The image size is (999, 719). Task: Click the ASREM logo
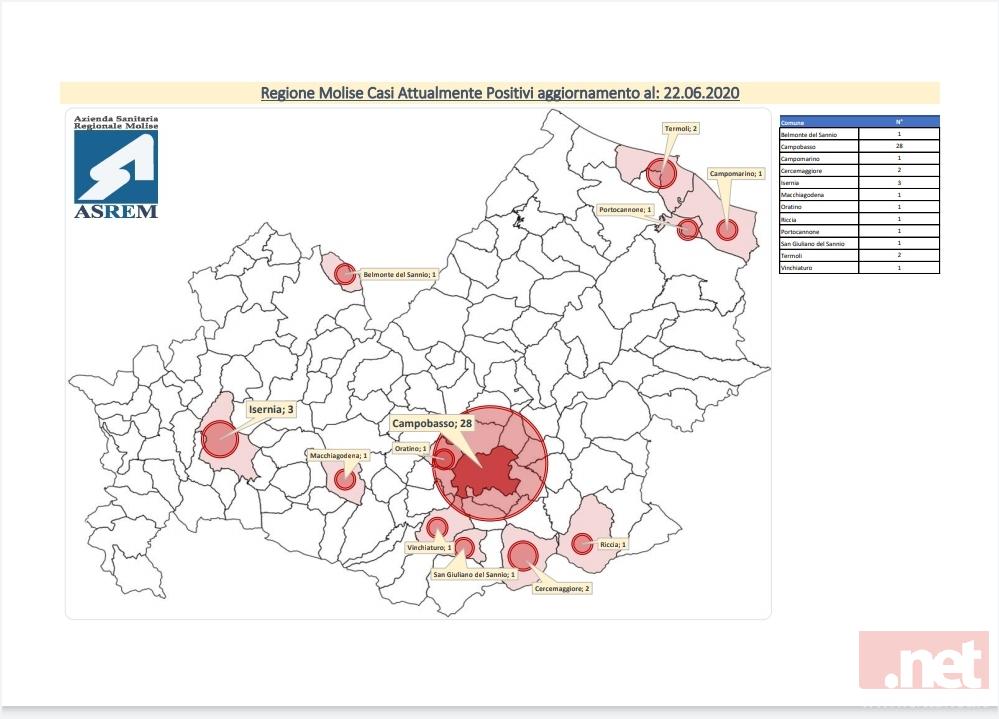[x=115, y=167]
